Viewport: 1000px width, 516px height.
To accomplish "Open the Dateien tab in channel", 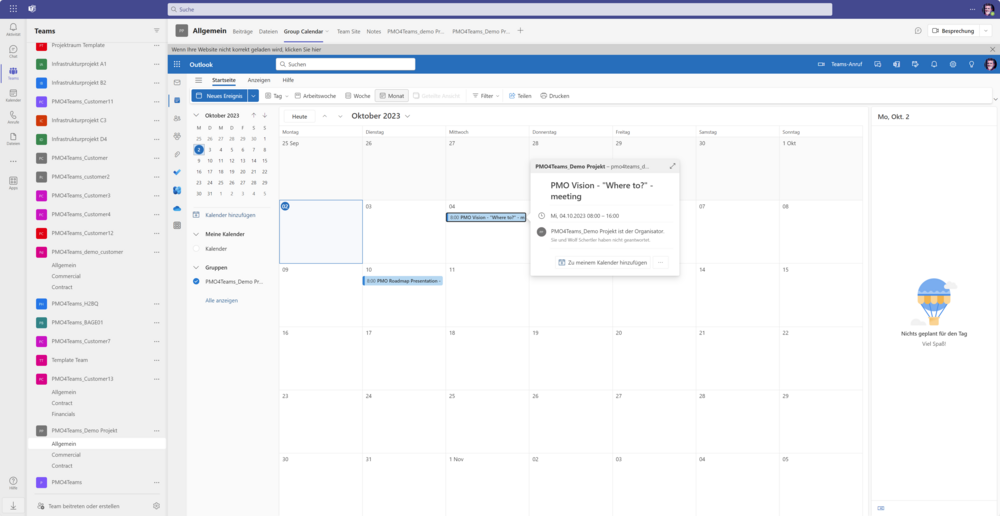I will click(x=268, y=31).
